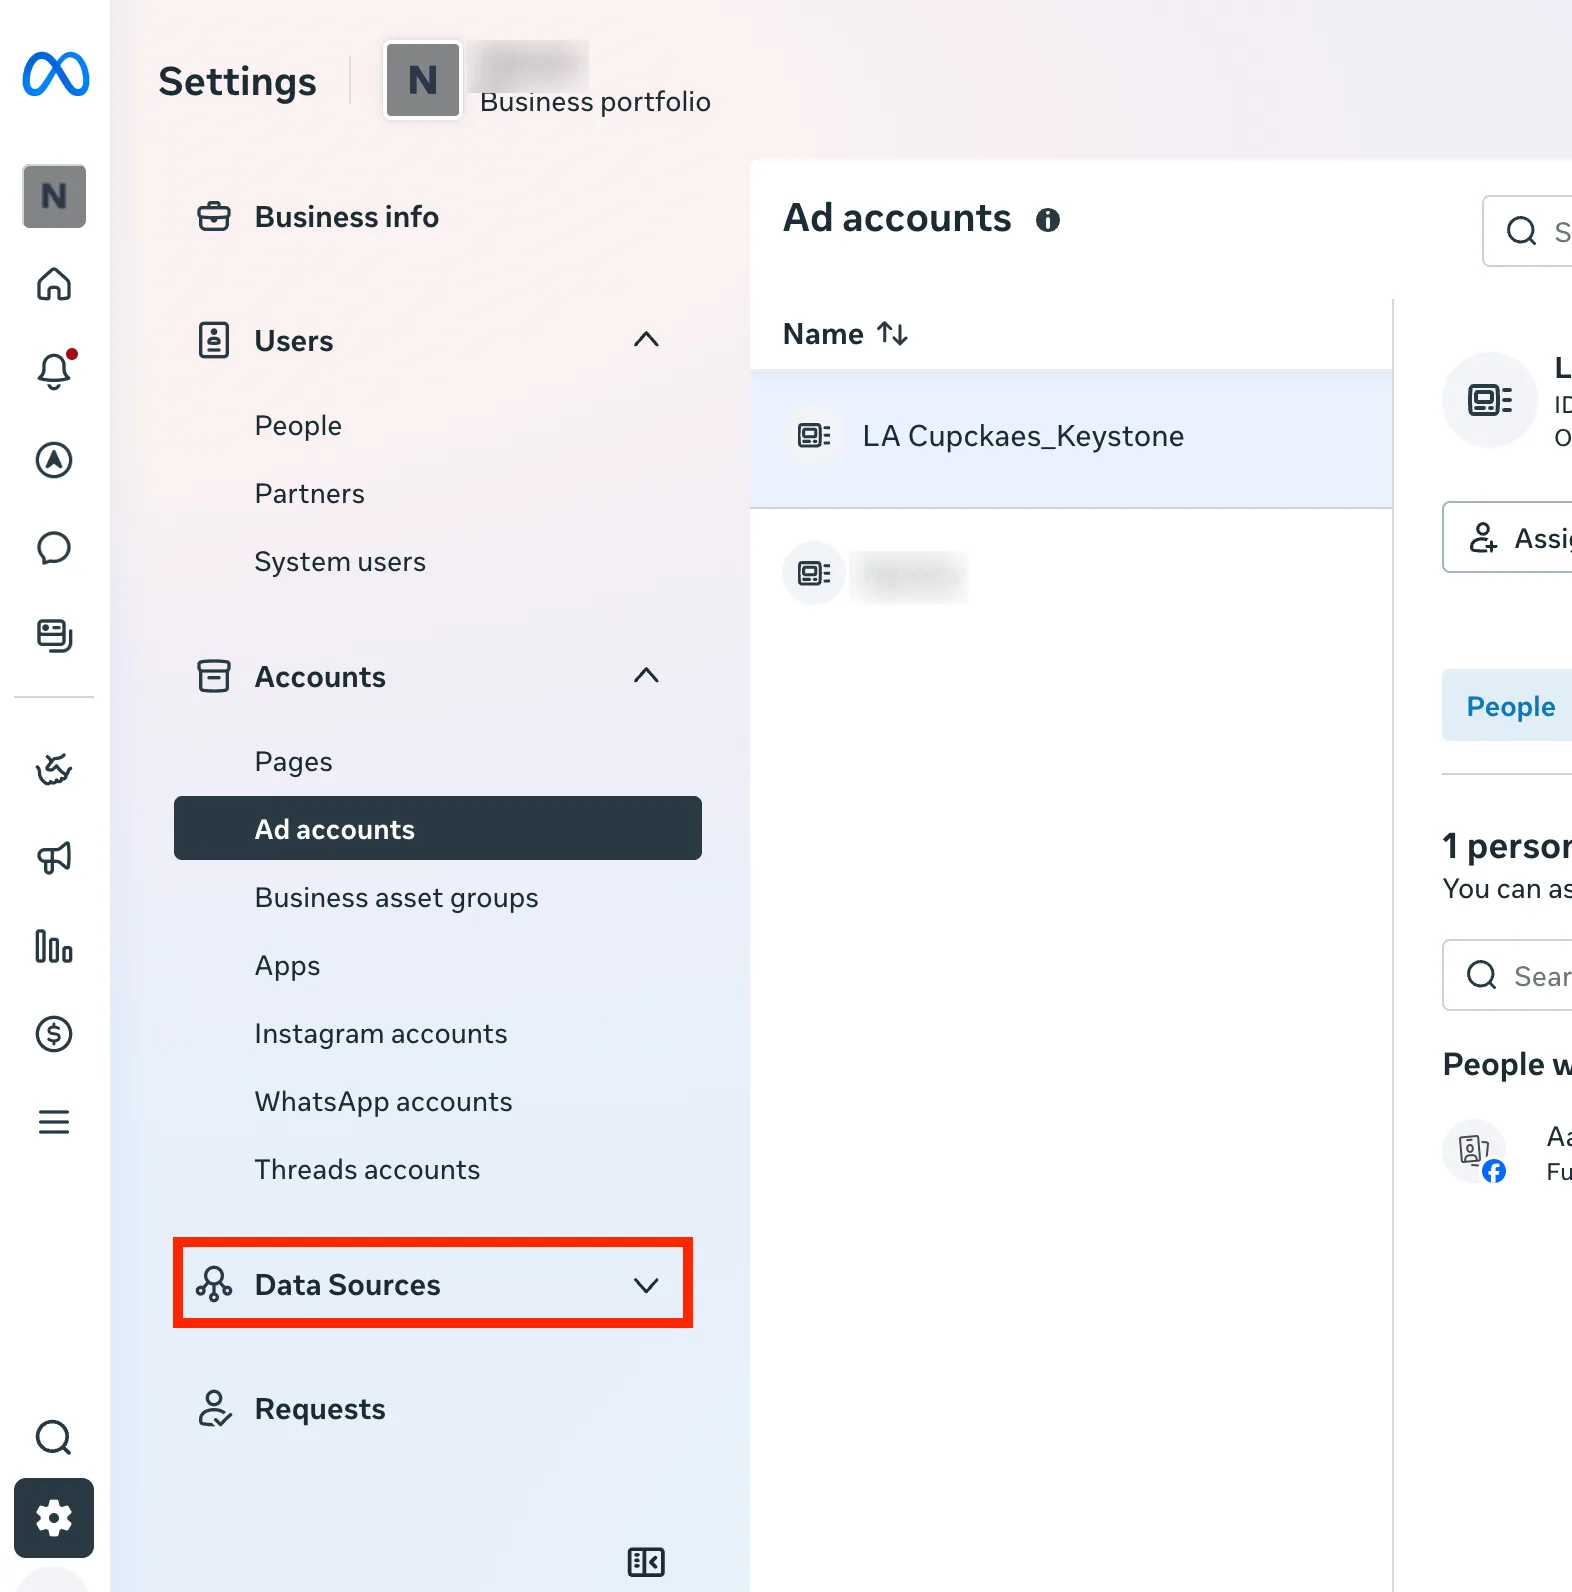Viewport: 1572px width, 1592px height.
Task: Open System users page
Action: click(340, 562)
